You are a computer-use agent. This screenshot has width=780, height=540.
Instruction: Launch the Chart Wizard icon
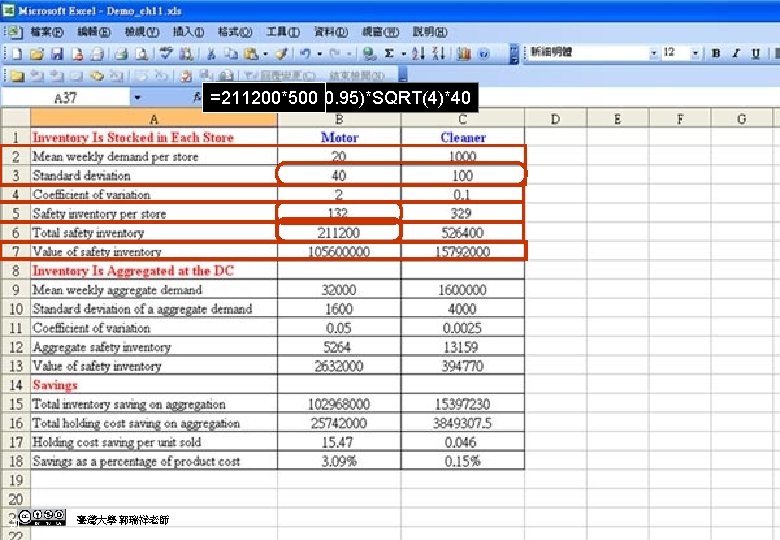464,54
